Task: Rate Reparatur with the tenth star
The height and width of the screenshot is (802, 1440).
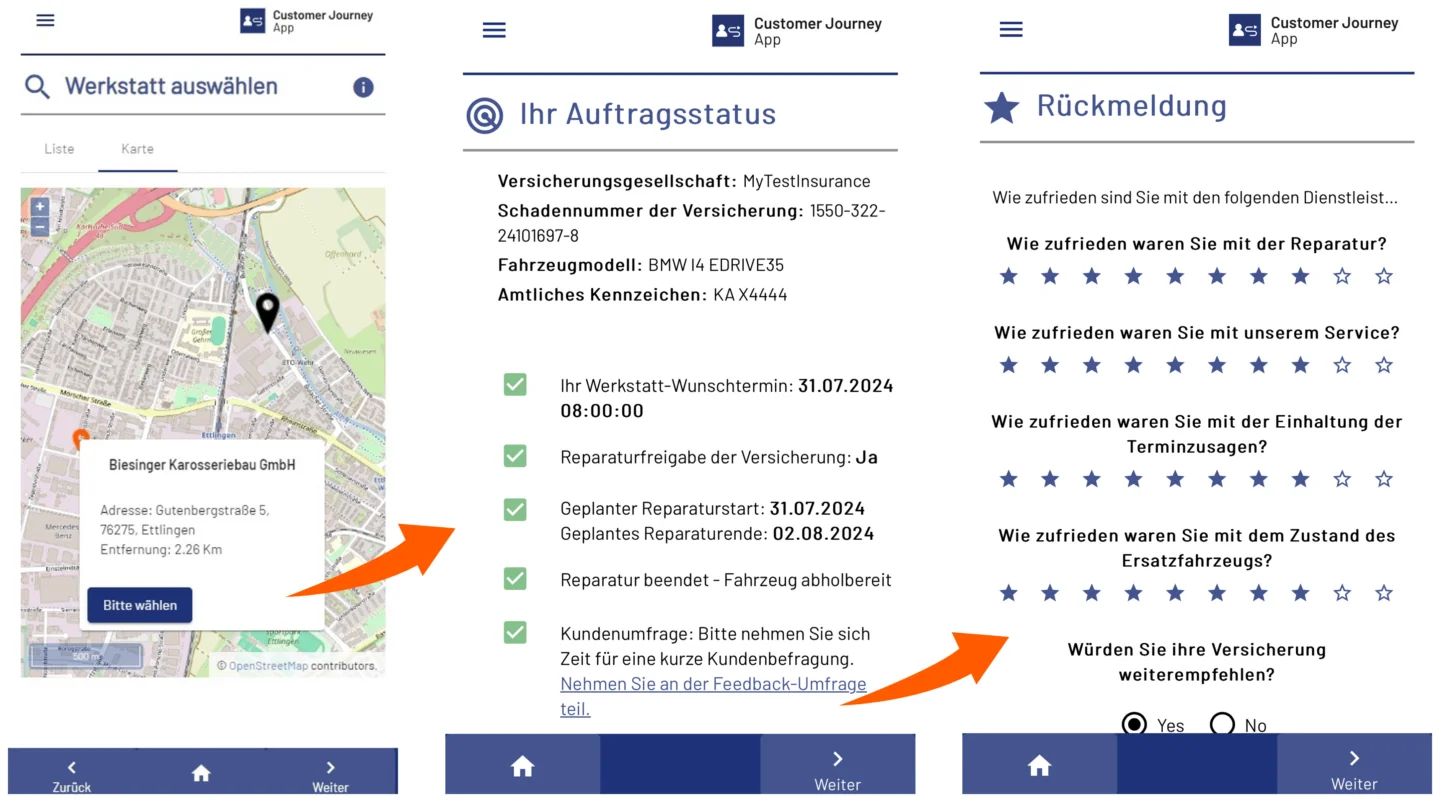Action: point(1383,276)
